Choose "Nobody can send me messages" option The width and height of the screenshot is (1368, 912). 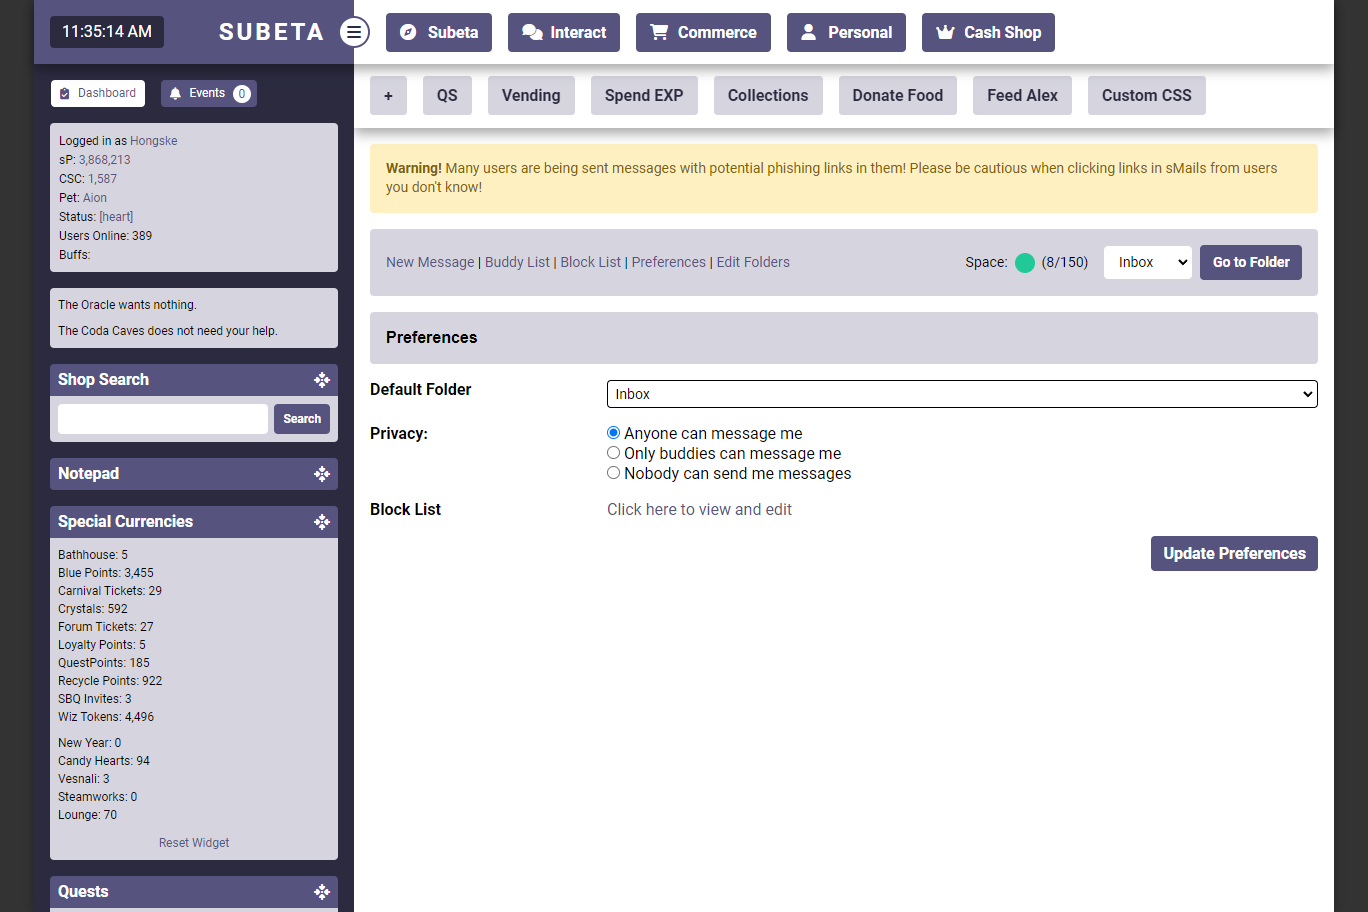click(x=614, y=473)
